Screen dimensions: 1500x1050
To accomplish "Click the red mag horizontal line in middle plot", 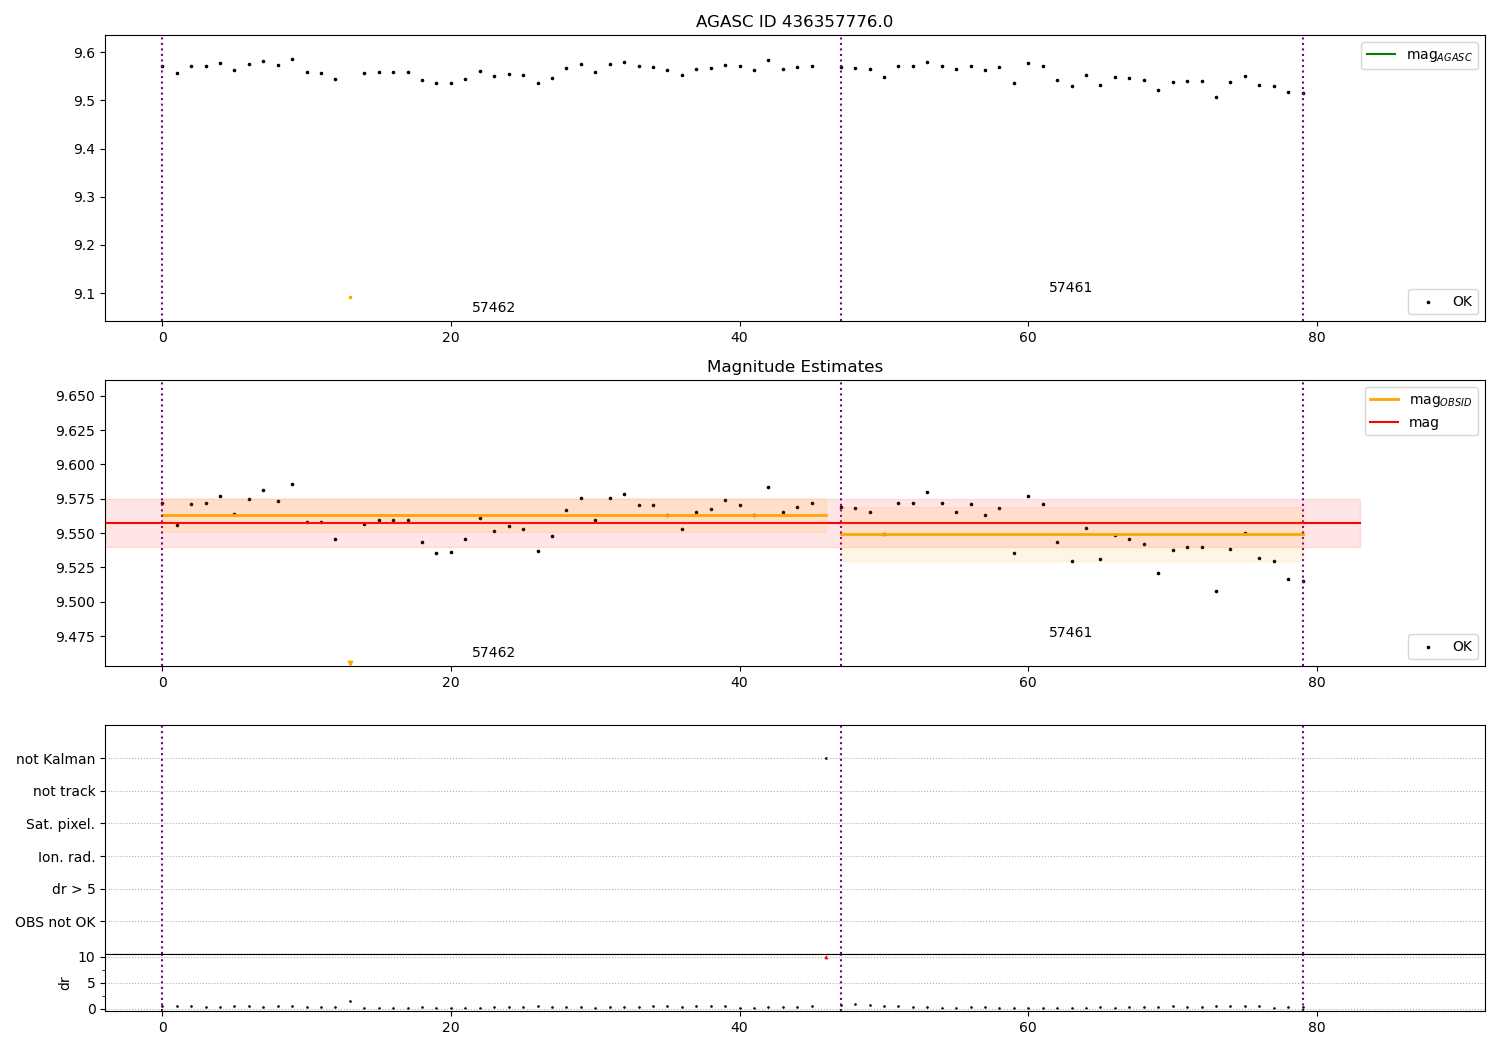I will (x=733, y=523).
